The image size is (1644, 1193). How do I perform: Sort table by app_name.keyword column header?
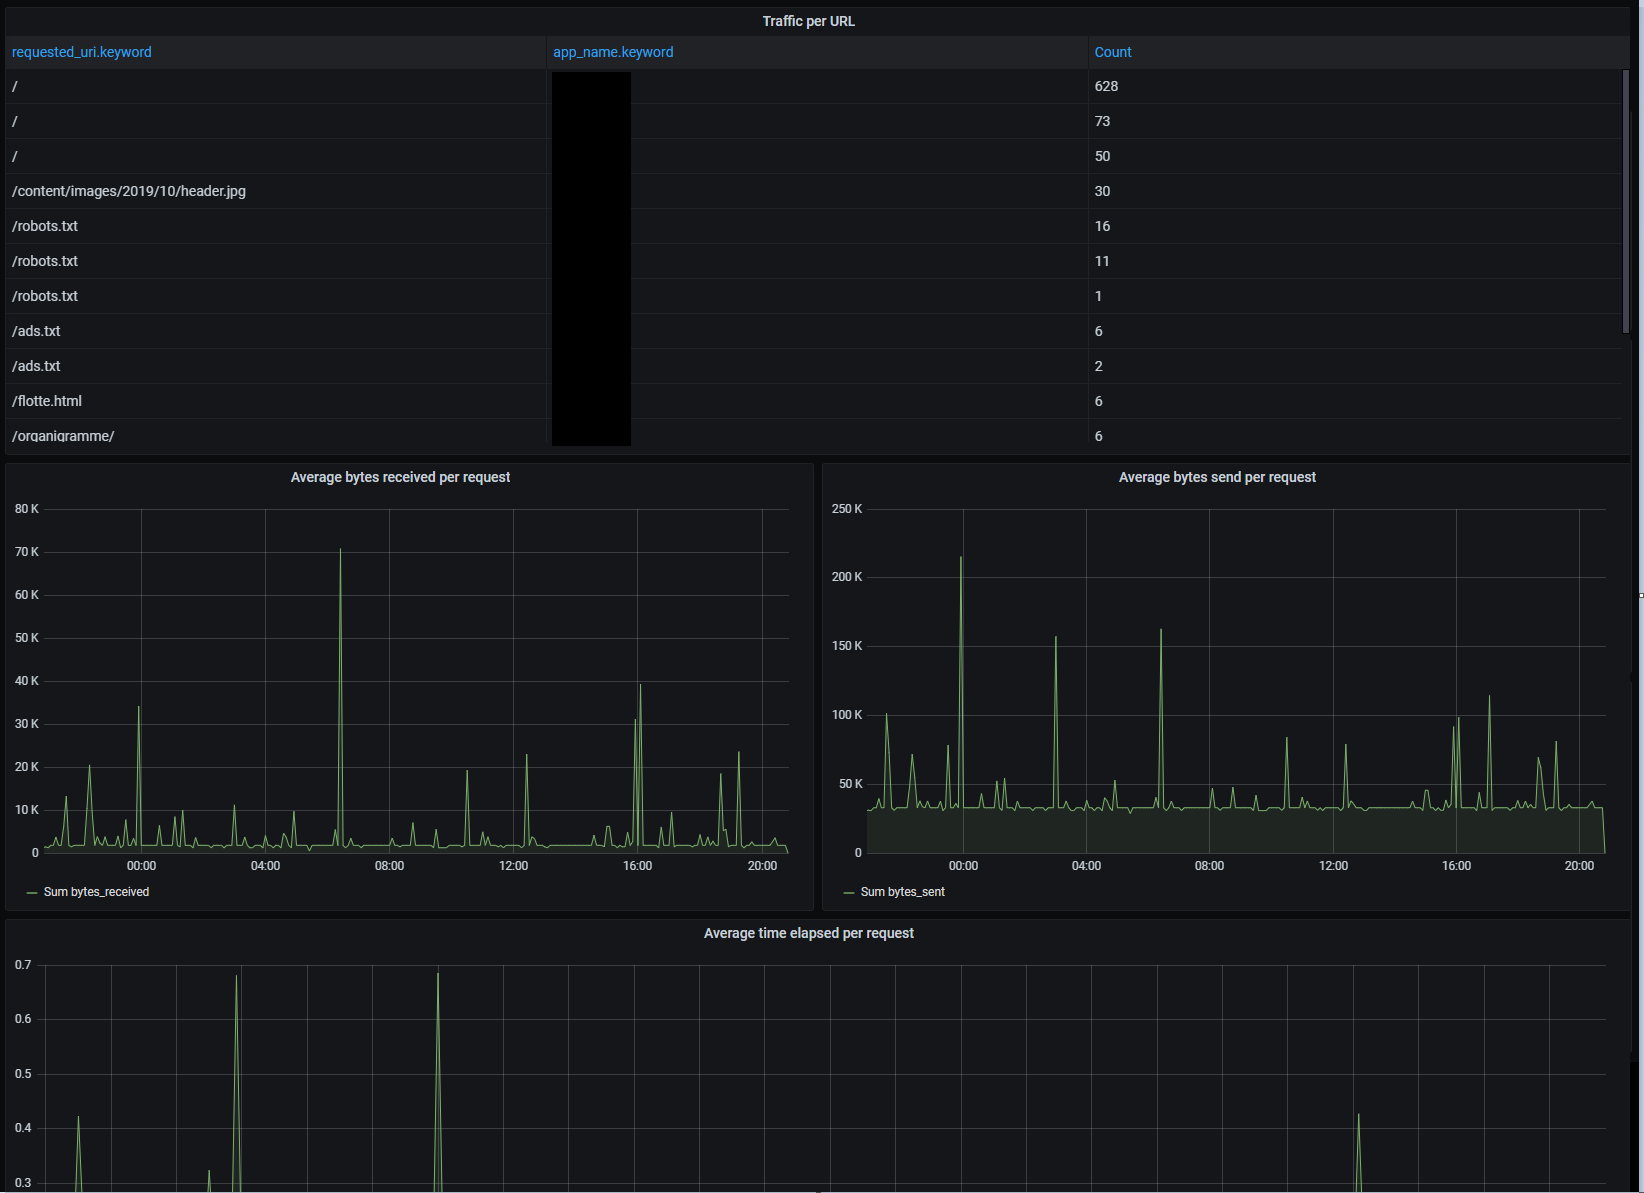613,52
